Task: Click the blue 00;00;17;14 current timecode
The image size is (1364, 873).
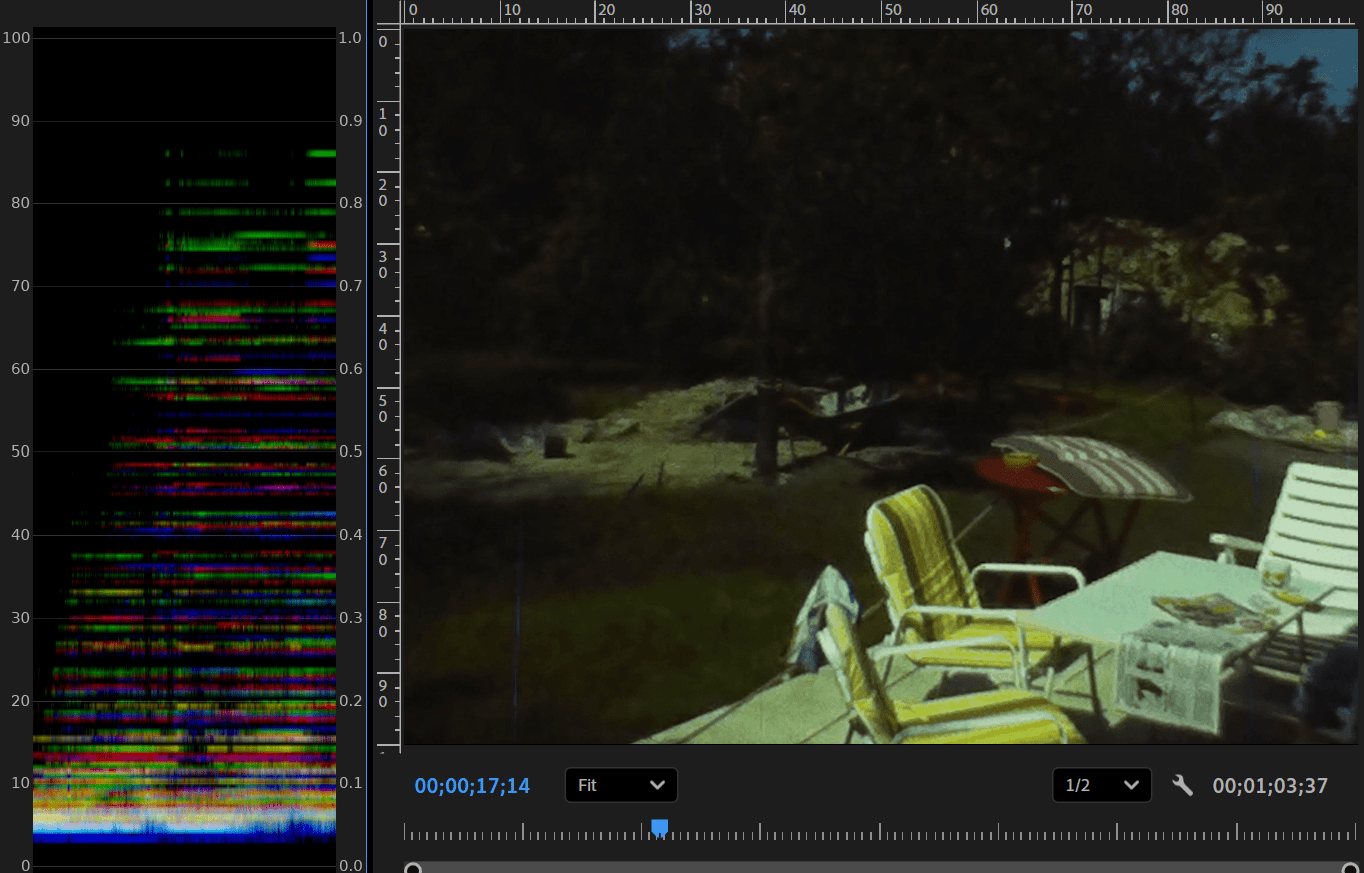Action: [x=472, y=786]
